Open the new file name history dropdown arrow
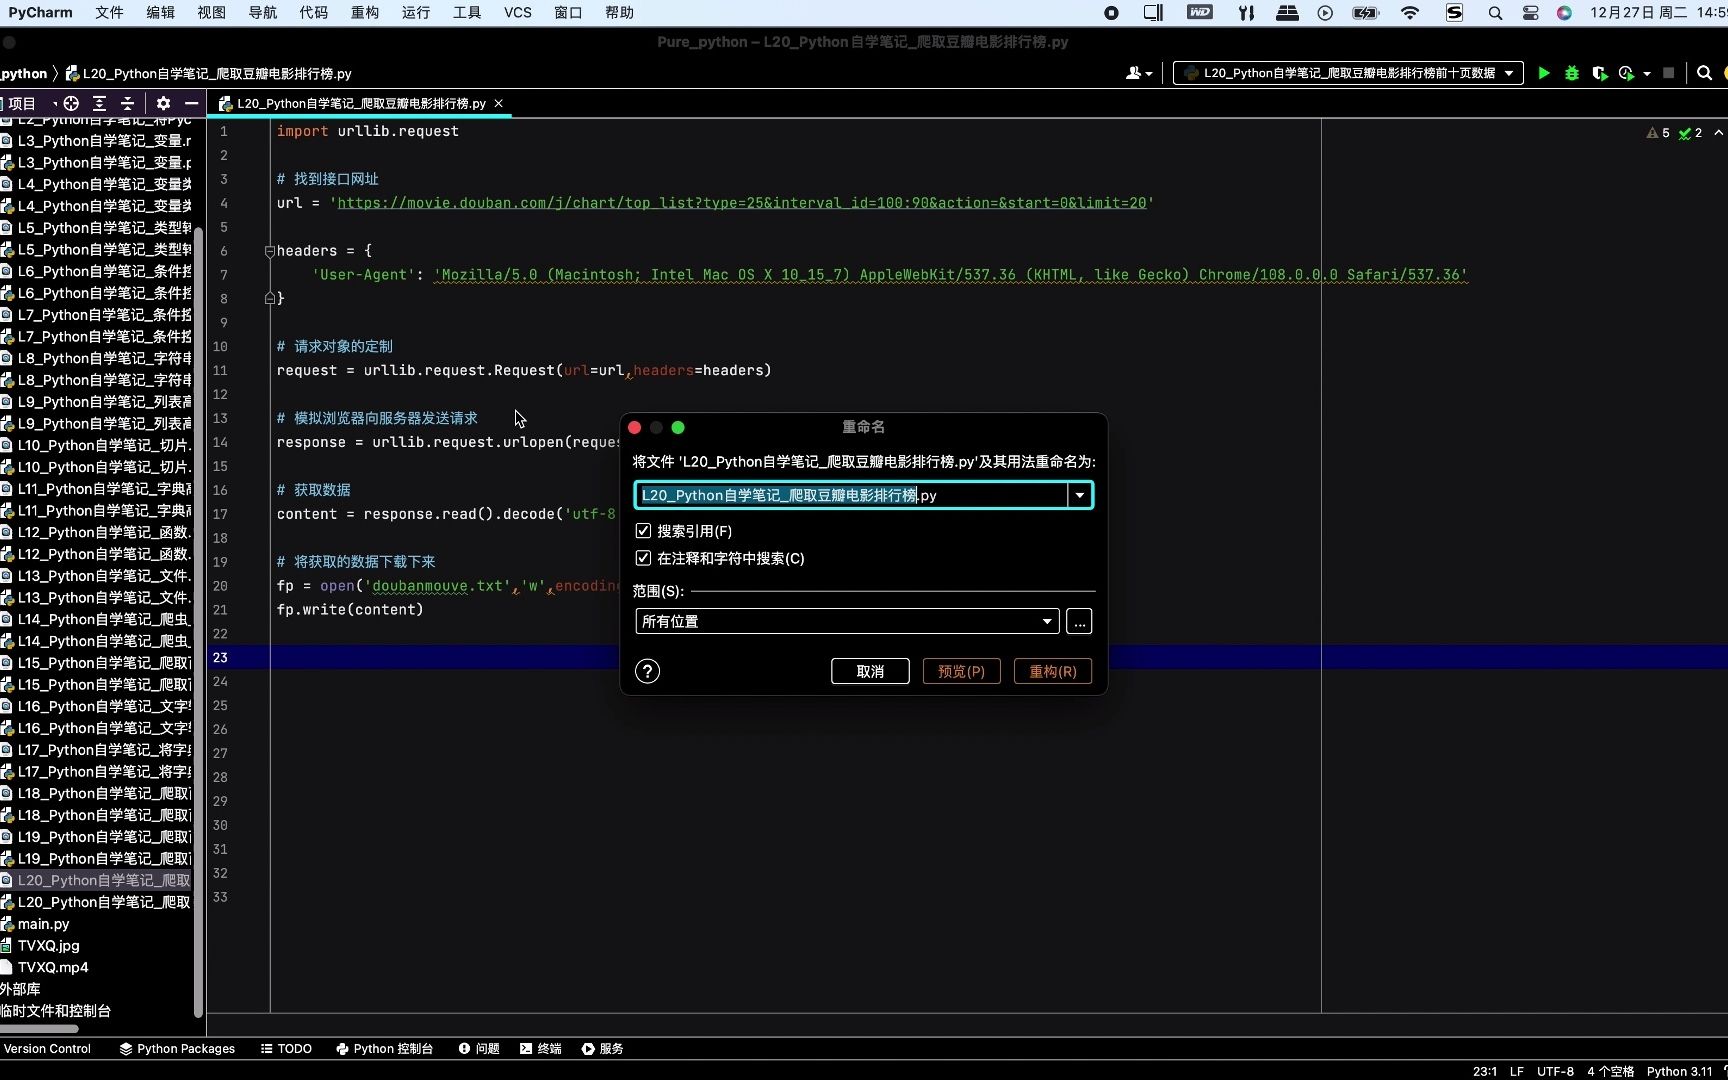The image size is (1728, 1080). [x=1080, y=495]
